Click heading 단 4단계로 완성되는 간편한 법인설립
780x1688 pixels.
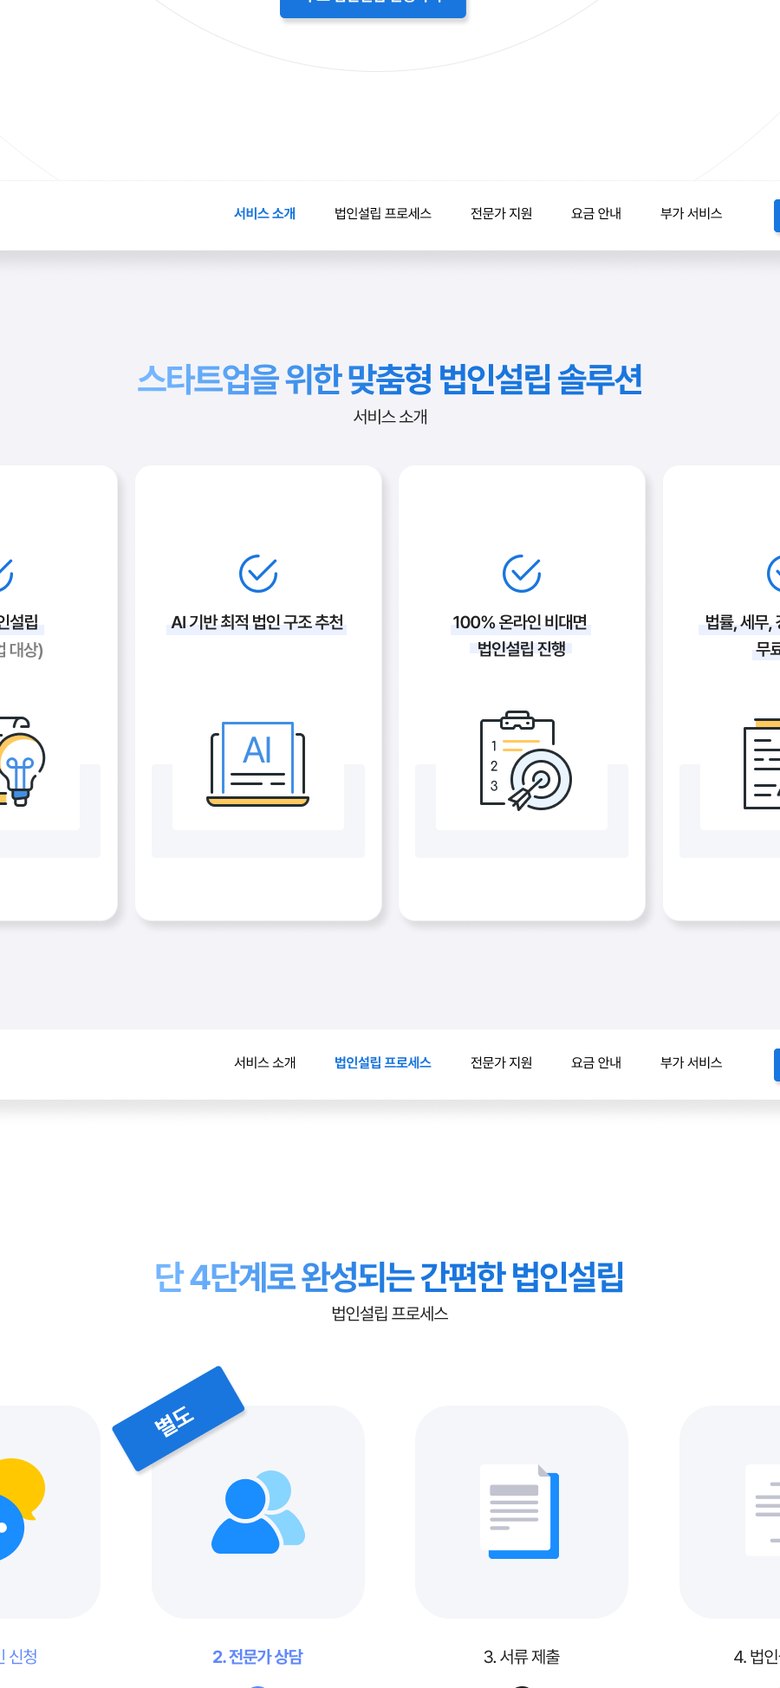(390, 1277)
